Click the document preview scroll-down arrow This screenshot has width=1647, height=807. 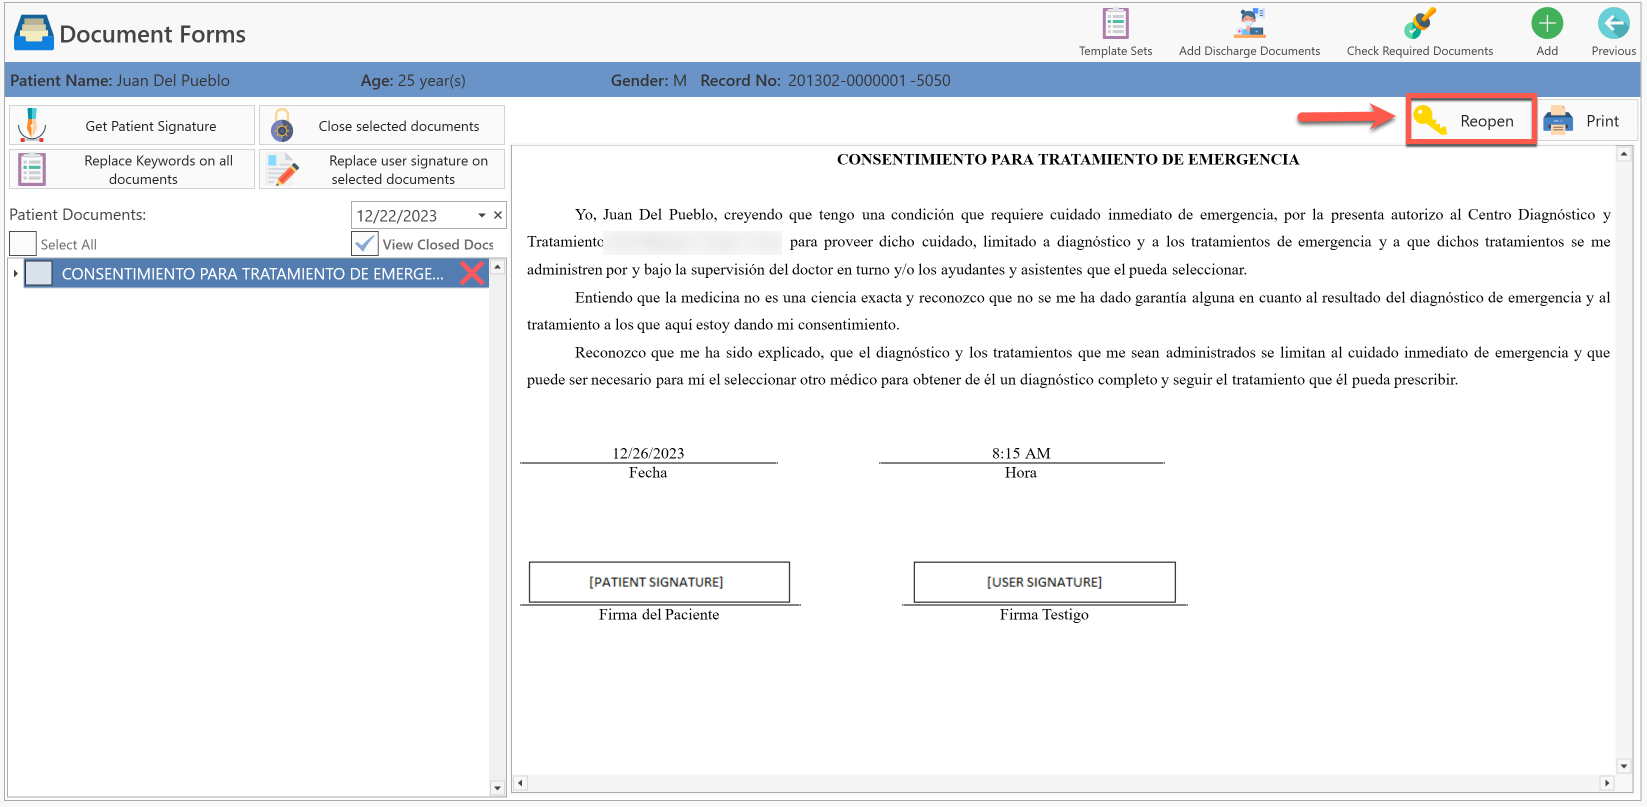pyautogui.click(x=1624, y=766)
